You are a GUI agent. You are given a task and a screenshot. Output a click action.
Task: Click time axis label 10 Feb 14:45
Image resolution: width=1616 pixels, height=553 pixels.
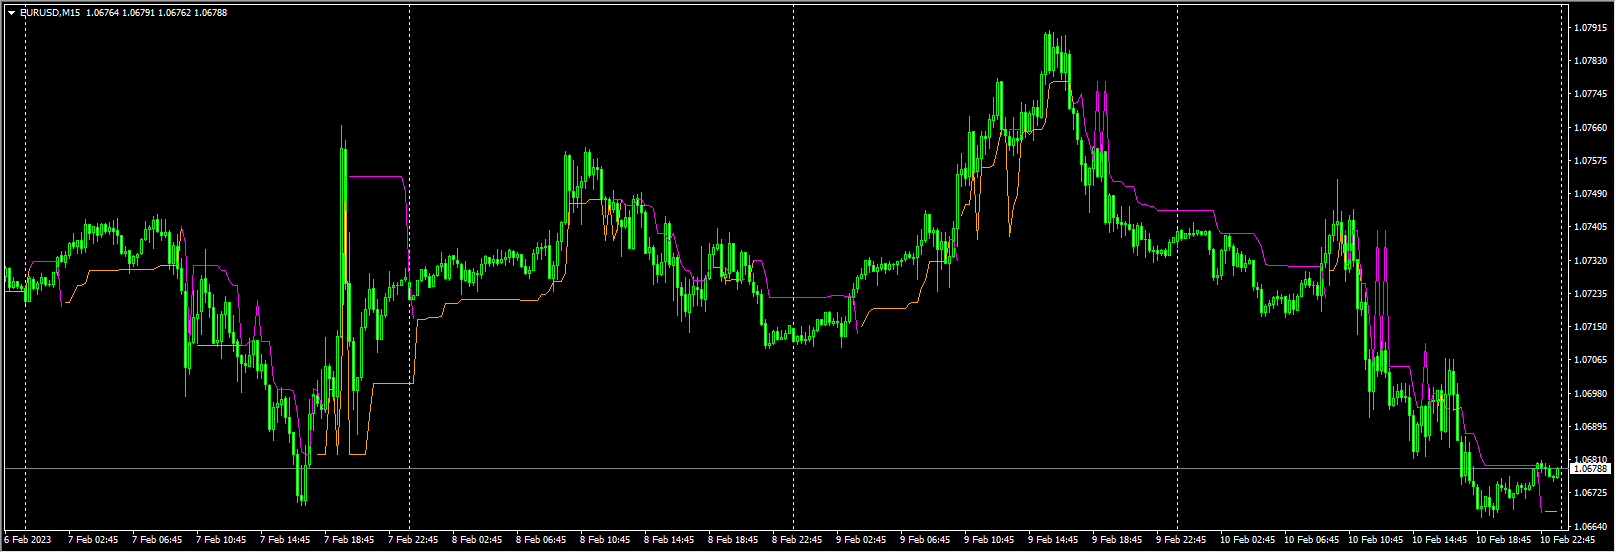[x=1439, y=540]
